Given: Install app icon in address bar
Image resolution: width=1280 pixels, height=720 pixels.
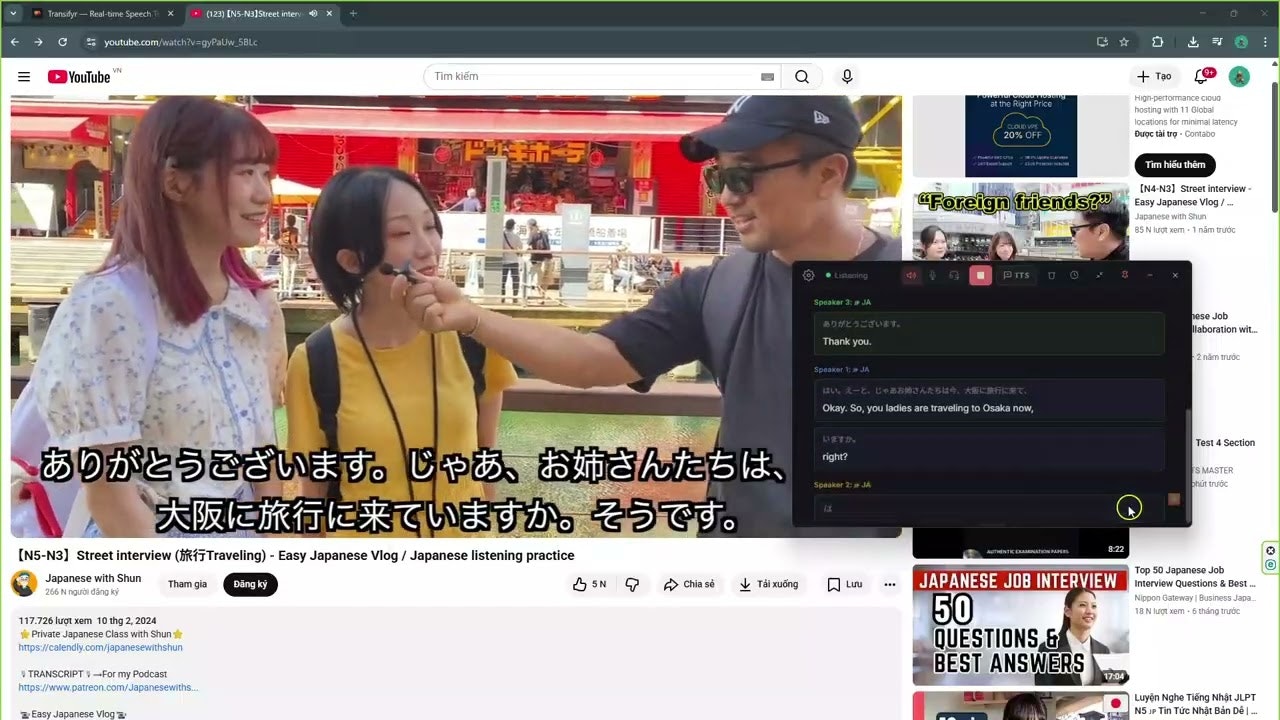Looking at the screenshot, I should click(x=1102, y=42).
